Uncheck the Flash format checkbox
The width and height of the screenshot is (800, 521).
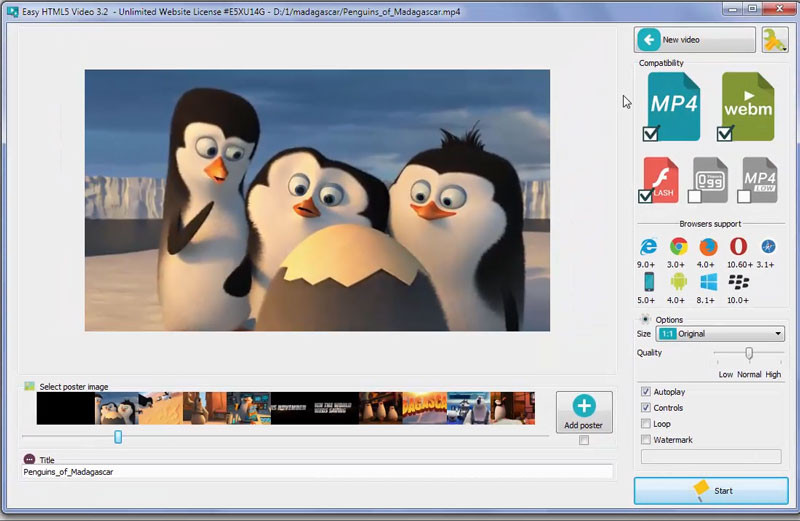pyautogui.click(x=645, y=196)
